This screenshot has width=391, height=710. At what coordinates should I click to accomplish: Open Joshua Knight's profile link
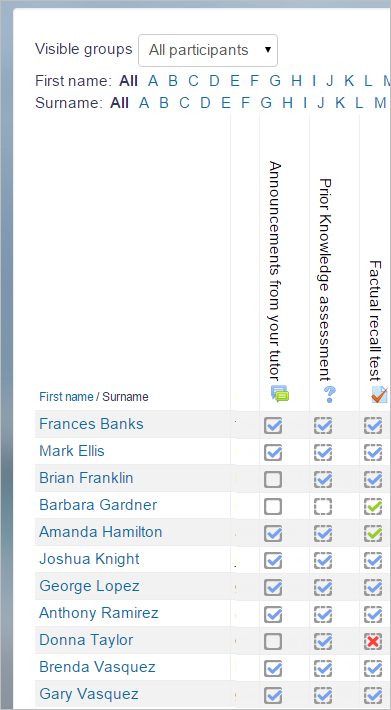pyautogui.click(x=89, y=559)
